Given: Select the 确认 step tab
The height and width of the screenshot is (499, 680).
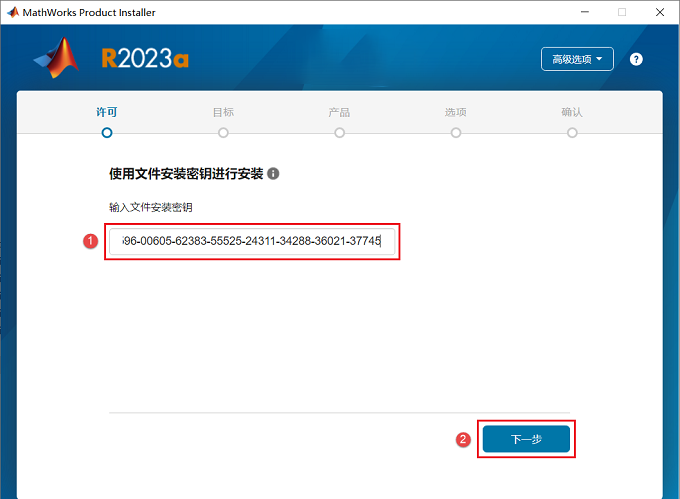Looking at the screenshot, I should pos(572,112).
